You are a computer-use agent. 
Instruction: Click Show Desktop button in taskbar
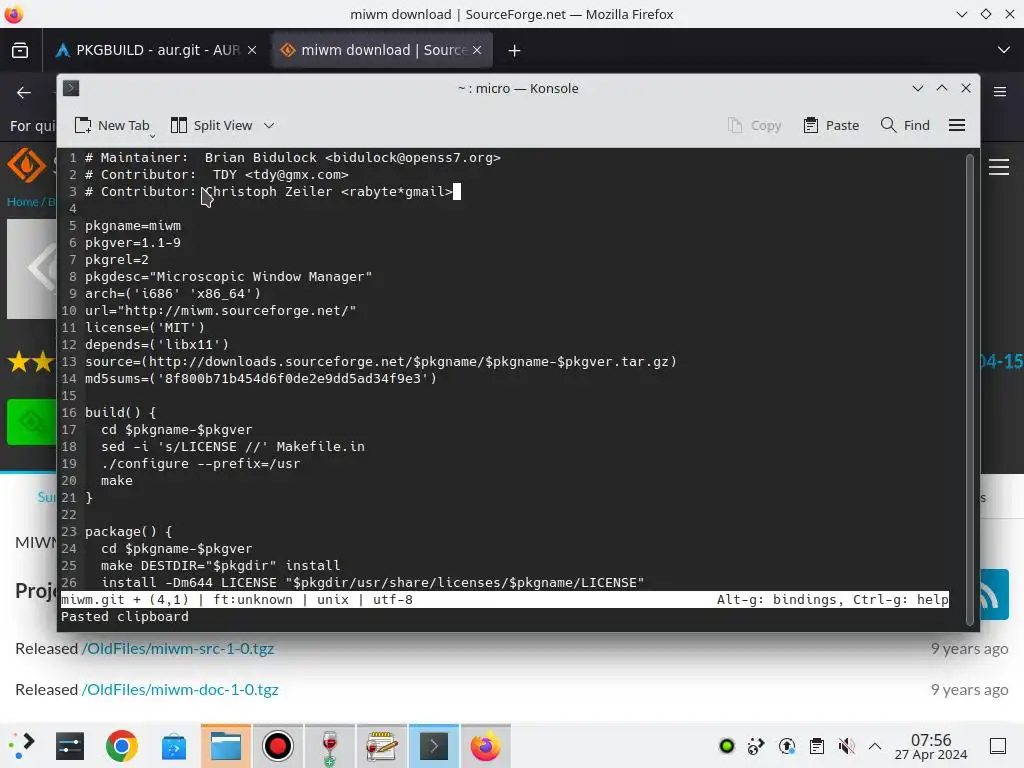point(998,746)
